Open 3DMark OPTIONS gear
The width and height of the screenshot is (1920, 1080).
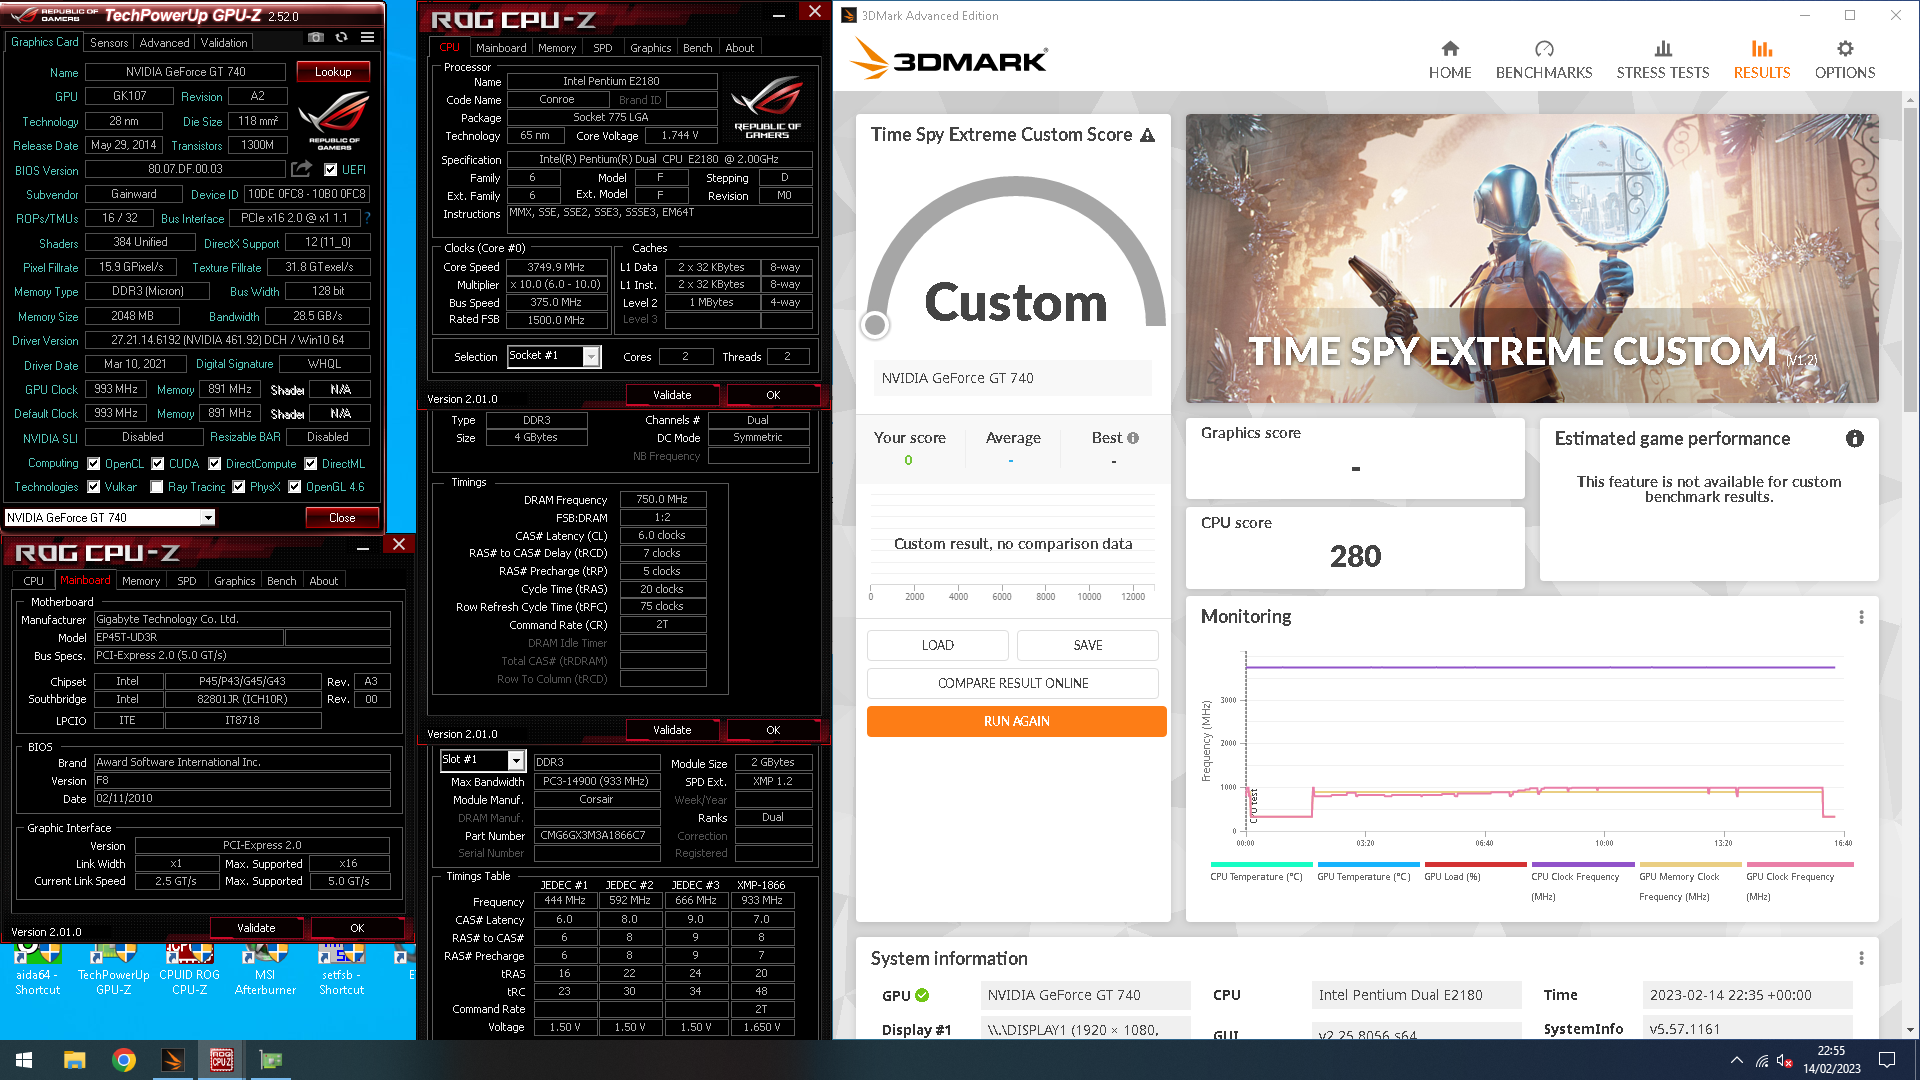click(x=1845, y=60)
